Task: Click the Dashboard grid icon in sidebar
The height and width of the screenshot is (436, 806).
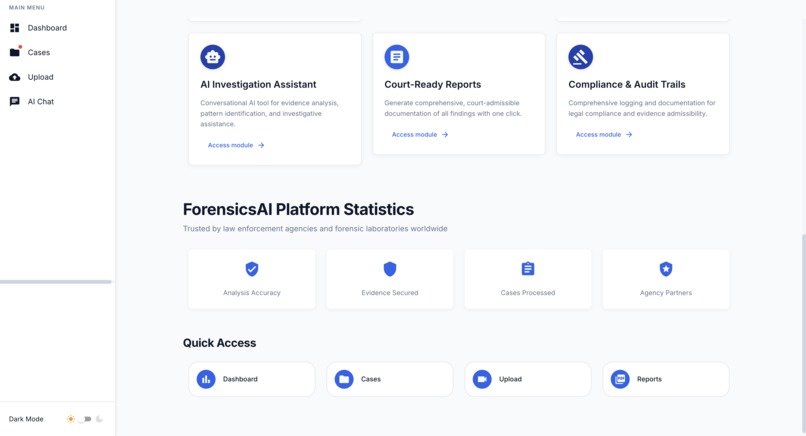Action: pos(14,28)
